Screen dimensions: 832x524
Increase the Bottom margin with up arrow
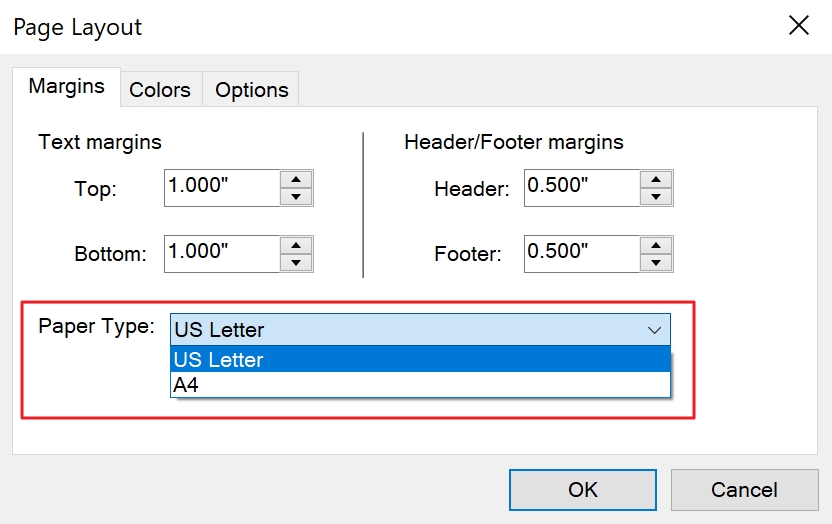click(x=296, y=245)
